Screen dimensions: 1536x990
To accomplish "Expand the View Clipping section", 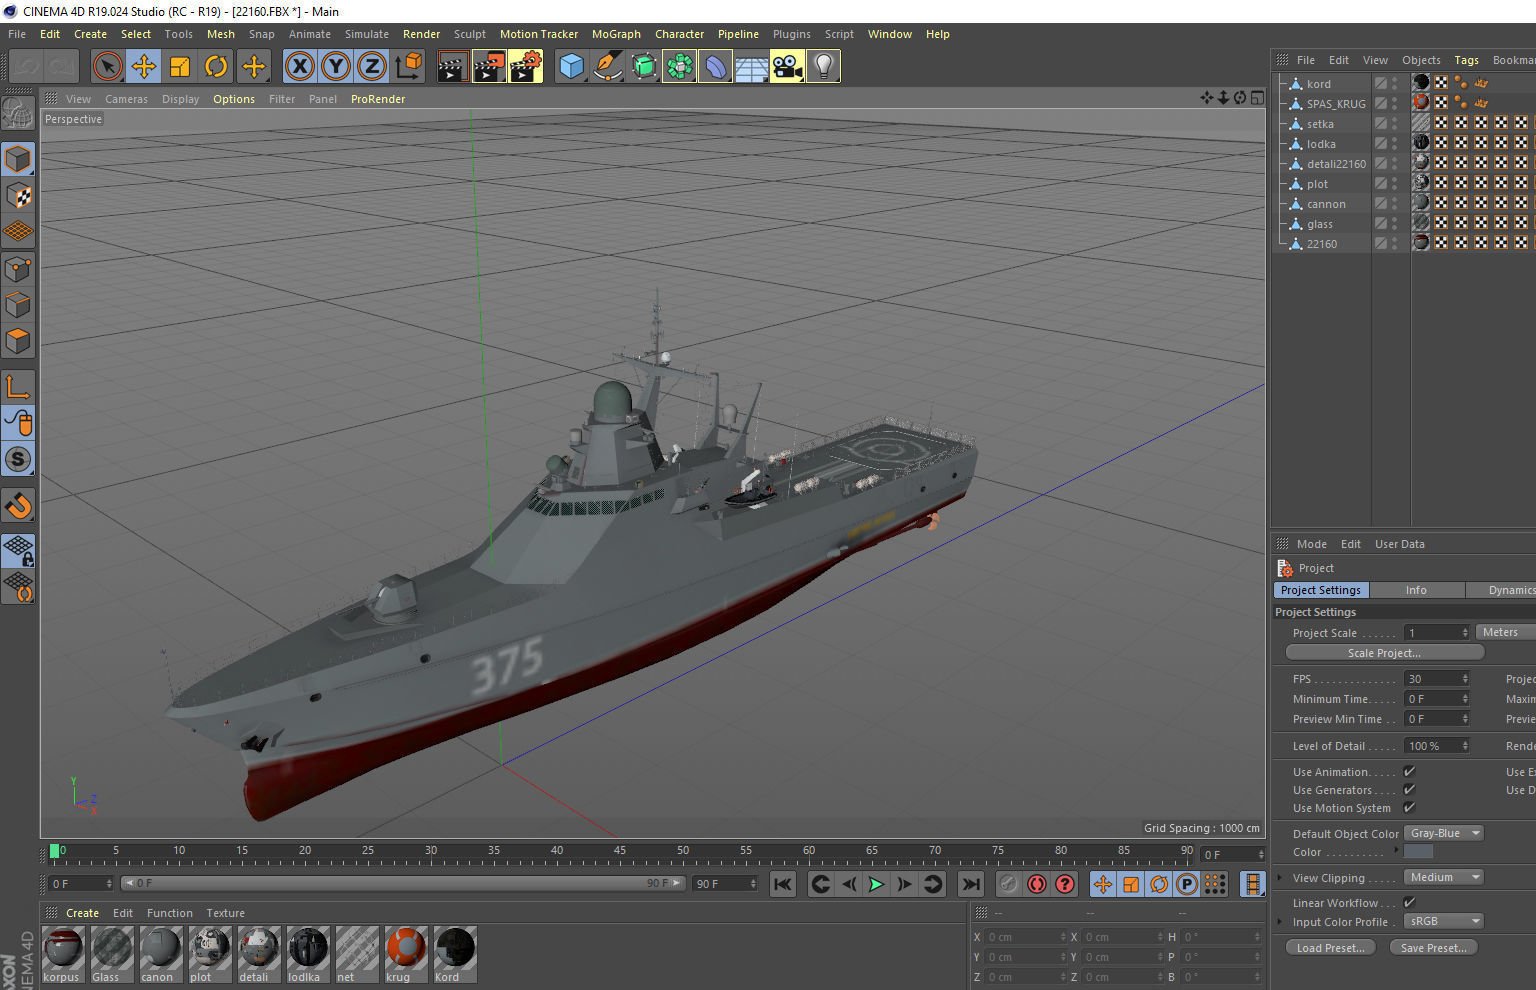I will (1279, 877).
